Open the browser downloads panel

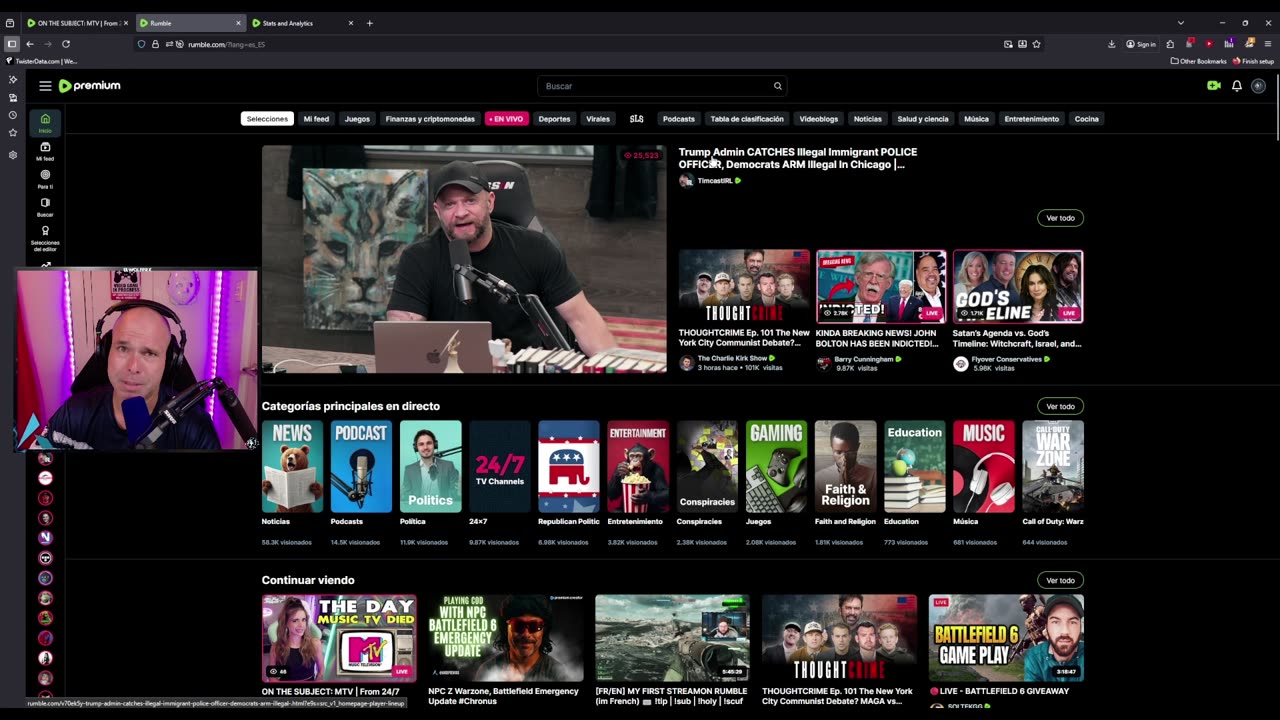click(1111, 44)
